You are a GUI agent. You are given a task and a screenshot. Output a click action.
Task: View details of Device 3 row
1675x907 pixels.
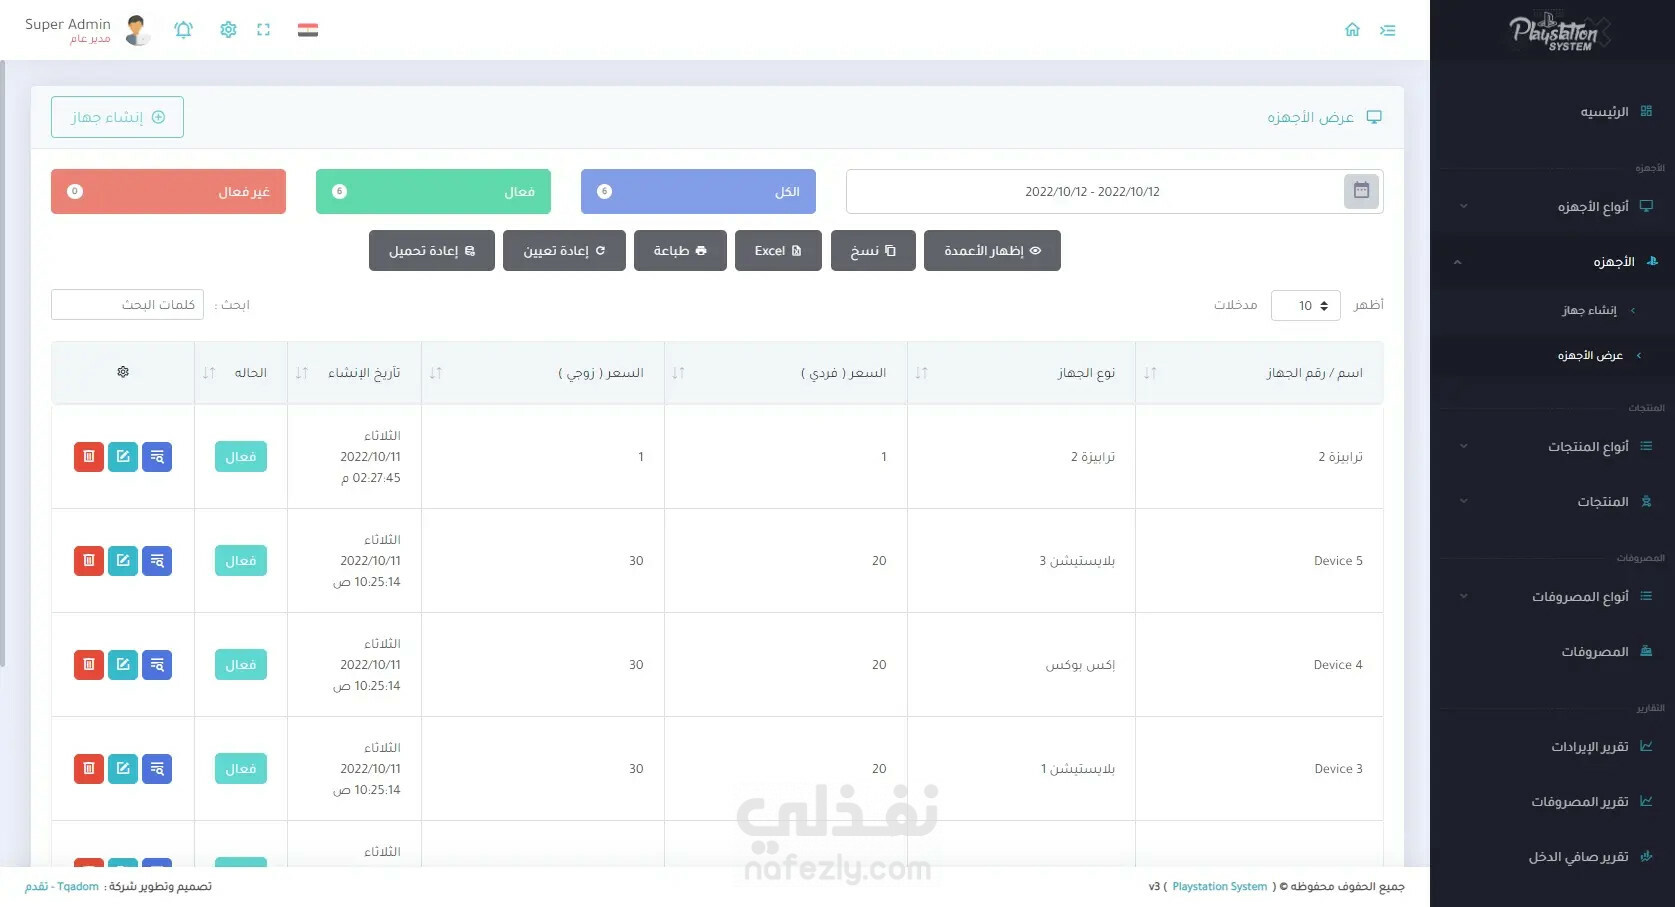click(x=157, y=769)
